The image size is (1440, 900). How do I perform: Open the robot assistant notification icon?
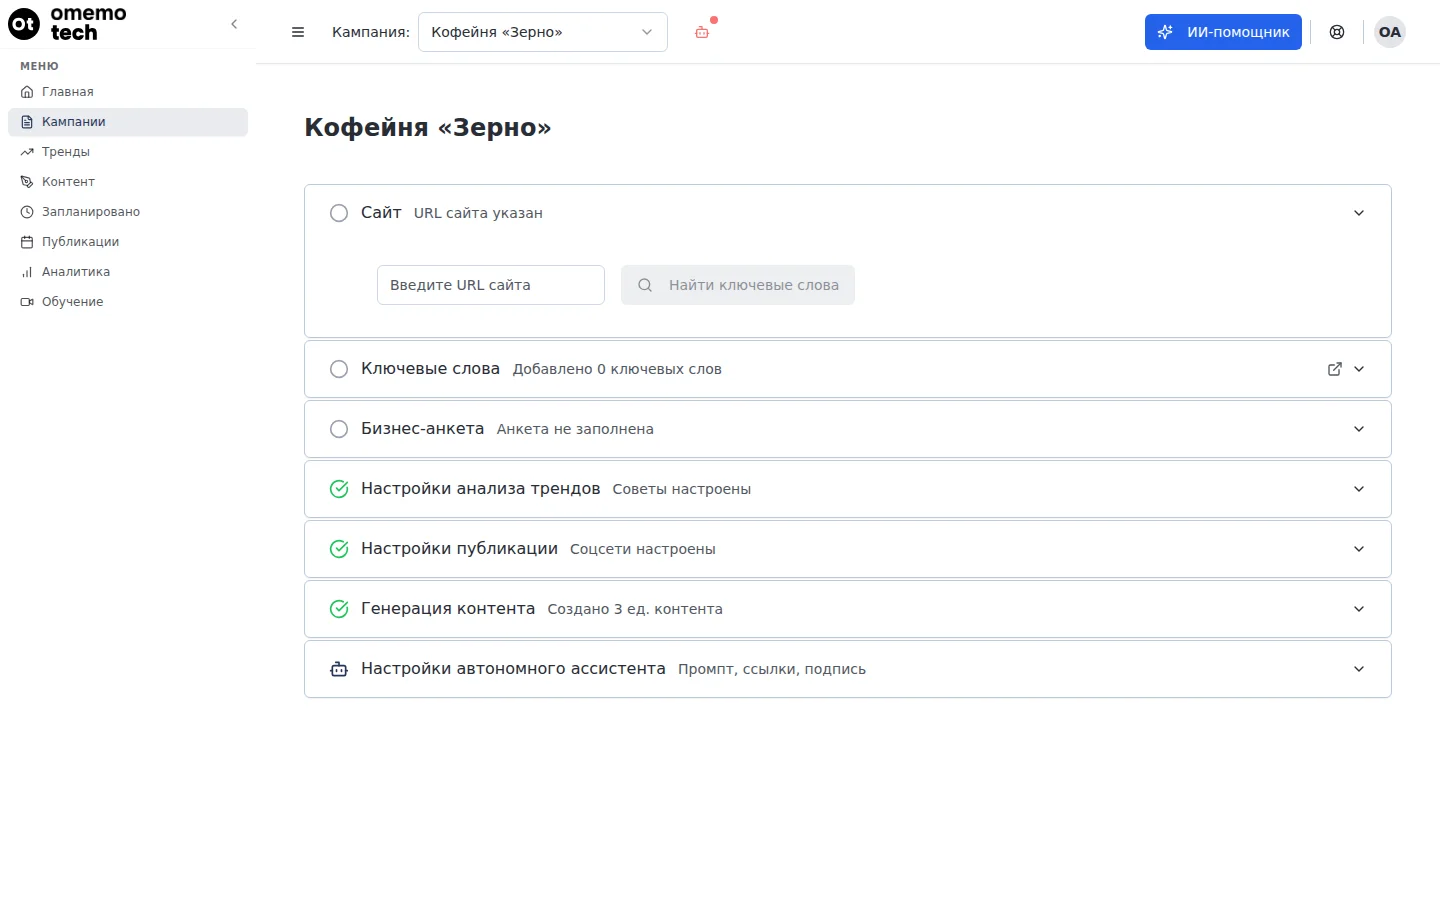point(702,32)
